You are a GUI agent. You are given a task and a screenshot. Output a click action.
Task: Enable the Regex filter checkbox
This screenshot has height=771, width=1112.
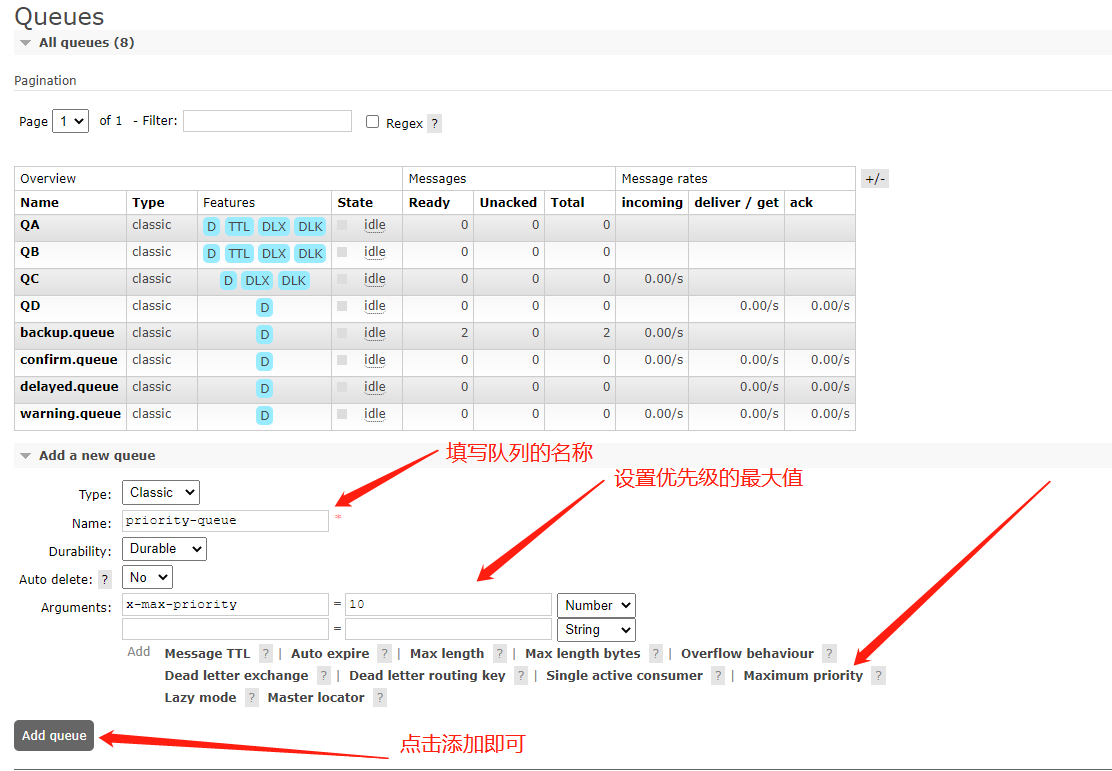pyautogui.click(x=372, y=122)
